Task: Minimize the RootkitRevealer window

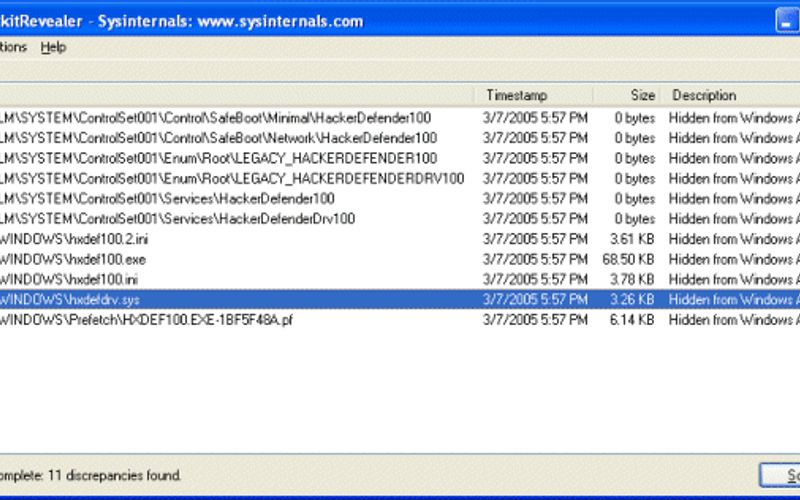Action: pyautogui.click(x=788, y=21)
